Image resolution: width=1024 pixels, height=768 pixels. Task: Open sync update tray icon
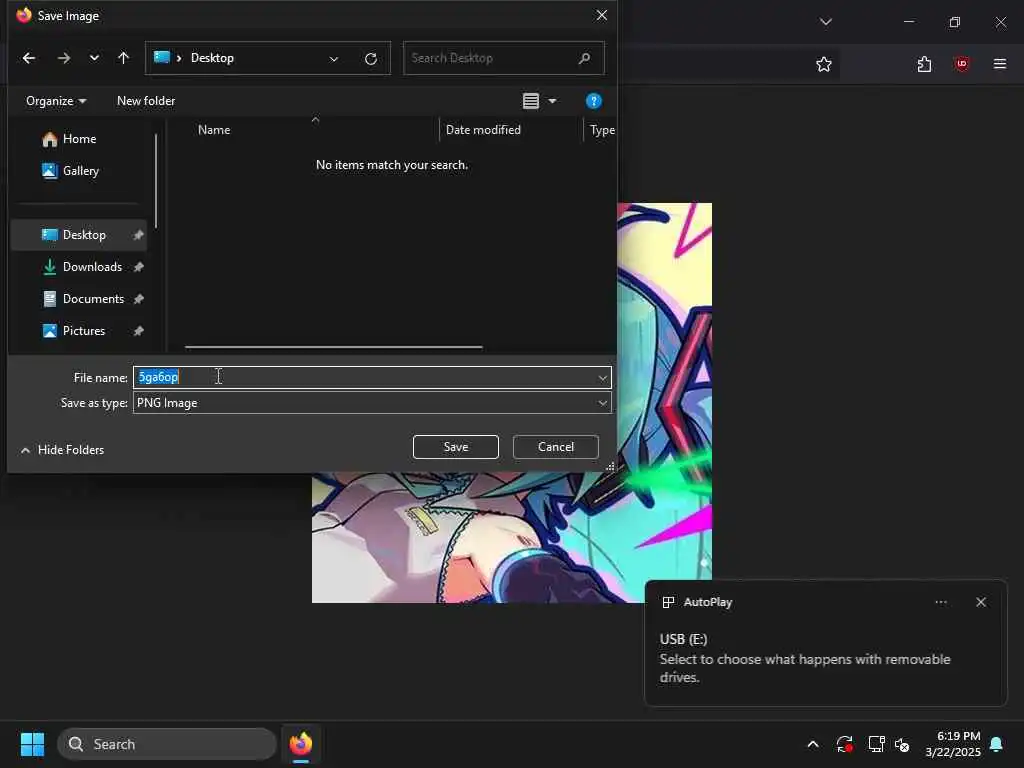pos(844,744)
